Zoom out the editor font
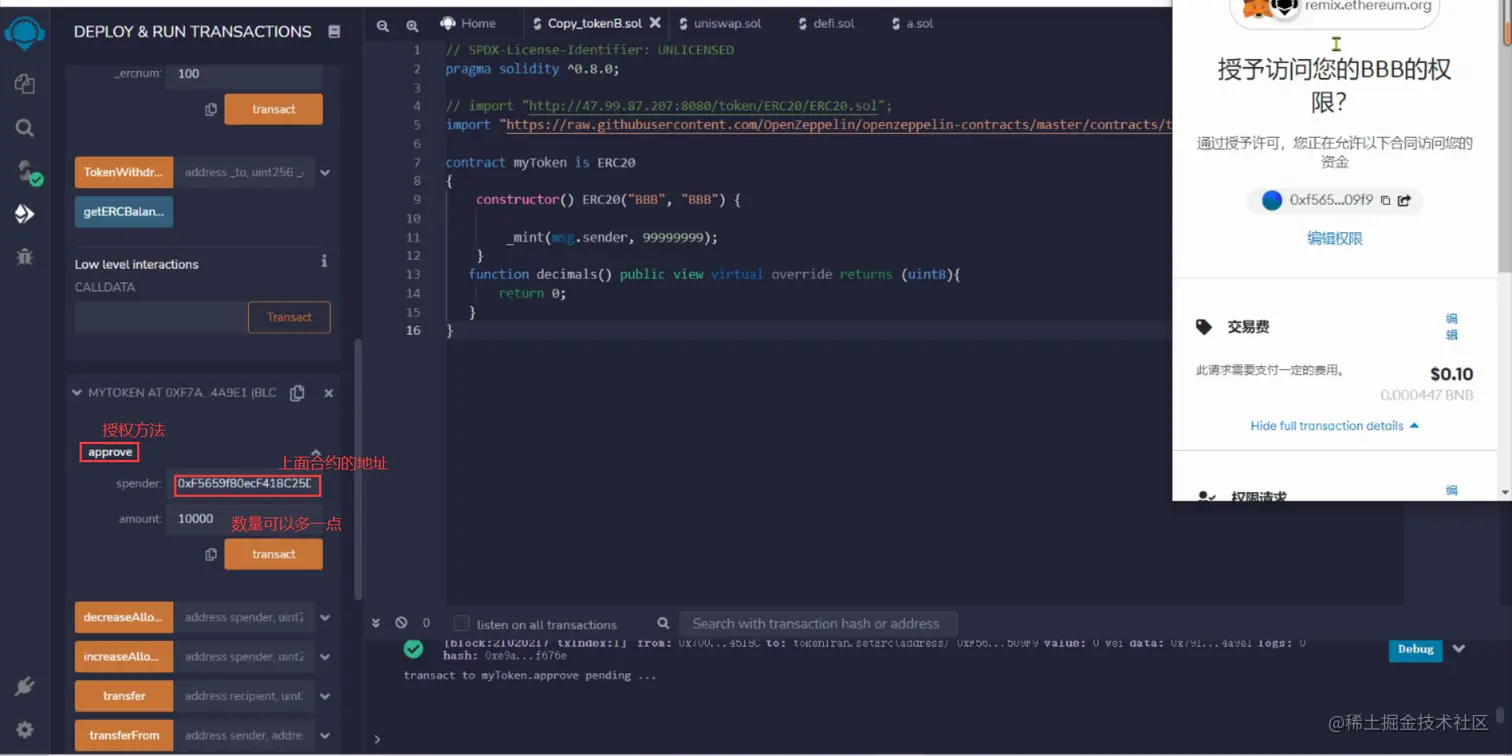 [x=383, y=26]
